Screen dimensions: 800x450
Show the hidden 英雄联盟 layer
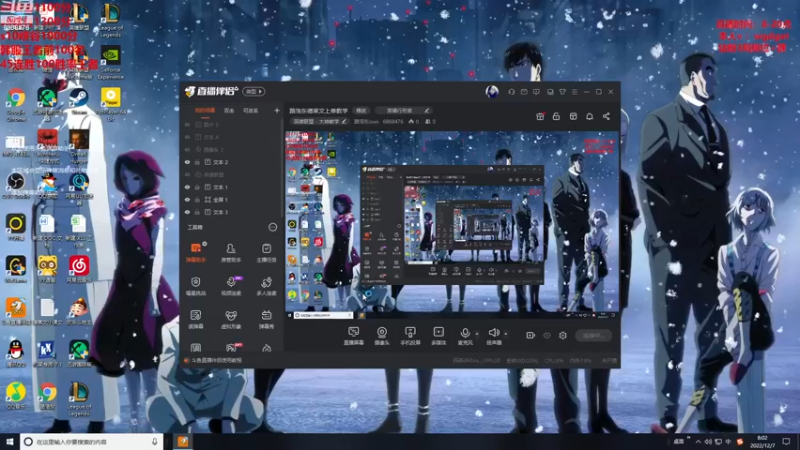tap(187, 174)
